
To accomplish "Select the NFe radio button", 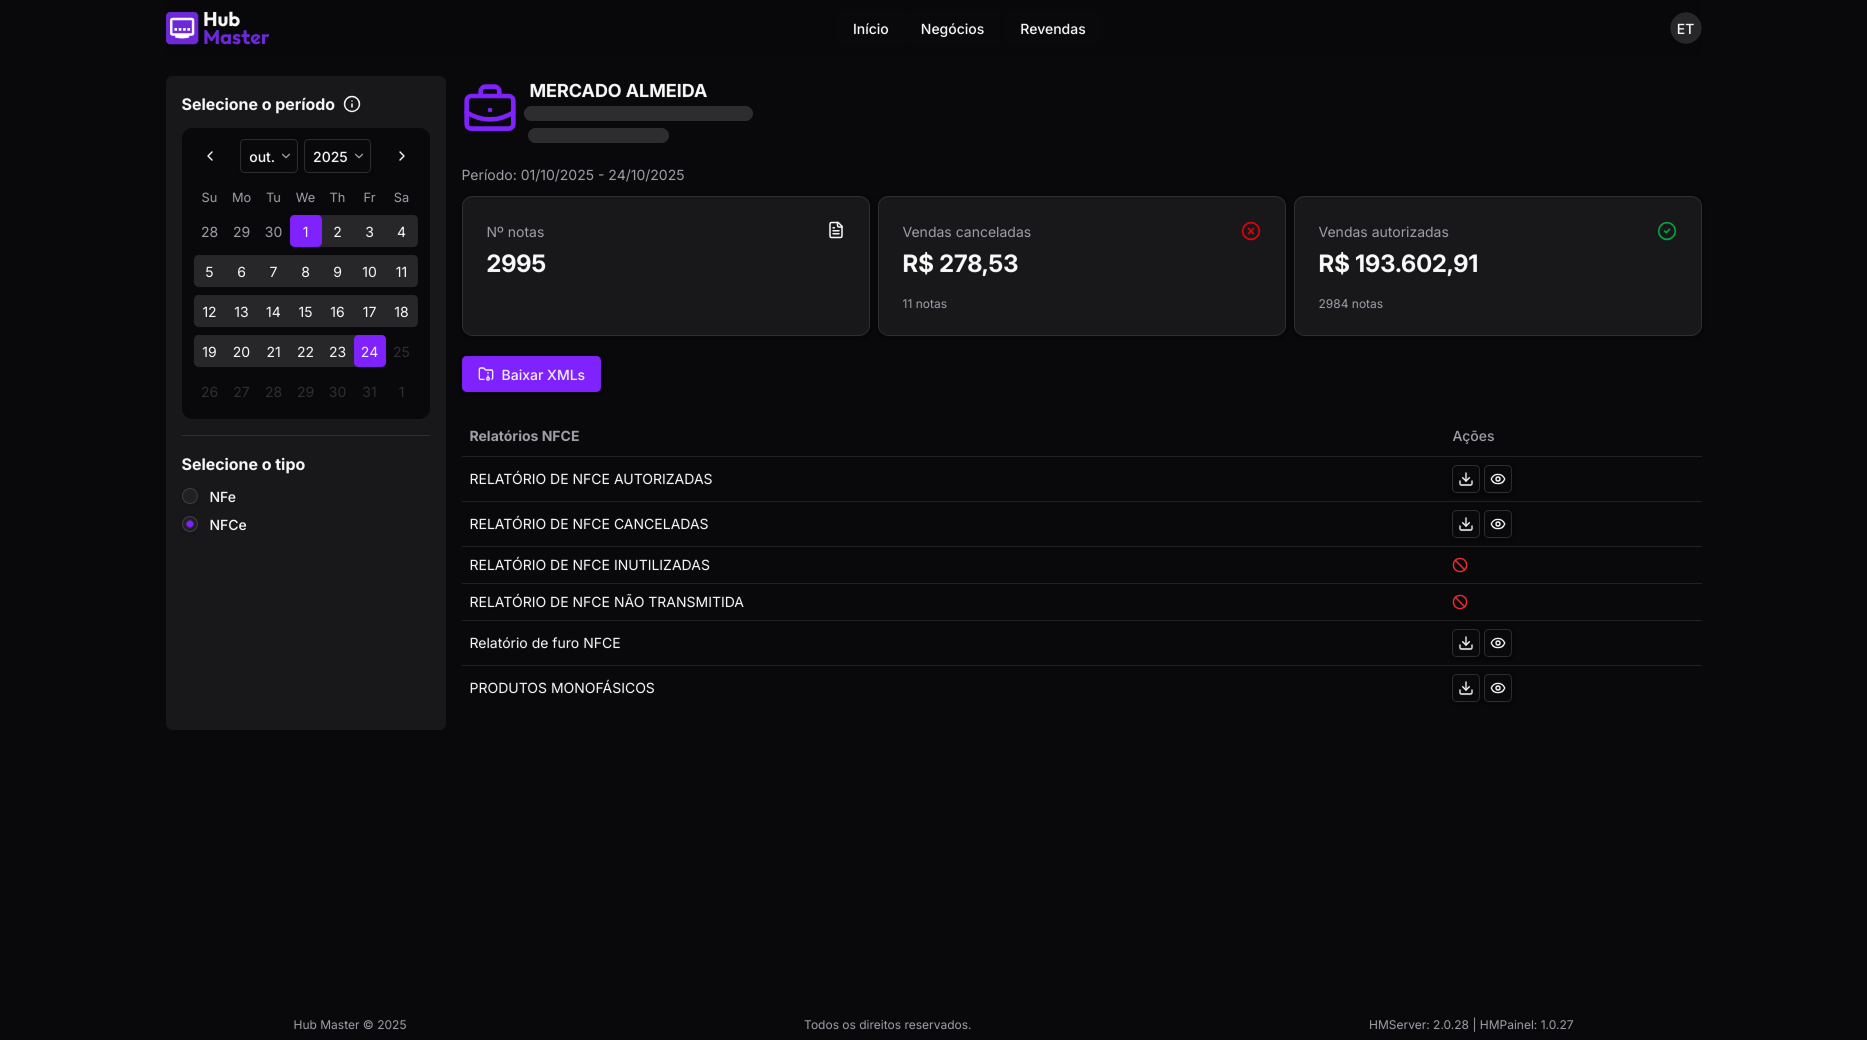I will [x=189, y=496].
